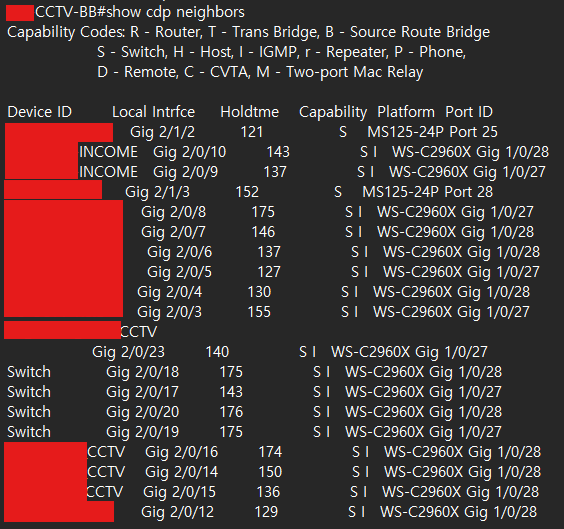Click 'Gig 1/0/27' port in Gig 2/0/23 row
This screenshot has width=564, height=529.
tap(451, 352)
